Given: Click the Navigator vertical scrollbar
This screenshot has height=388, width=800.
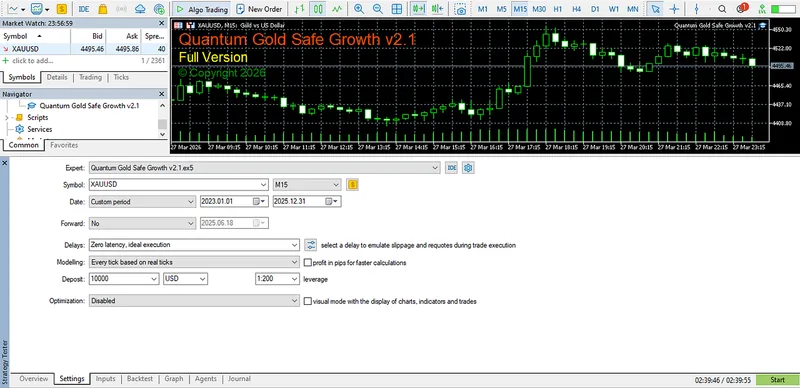Looking at the screenshot, I should point(162,119).
